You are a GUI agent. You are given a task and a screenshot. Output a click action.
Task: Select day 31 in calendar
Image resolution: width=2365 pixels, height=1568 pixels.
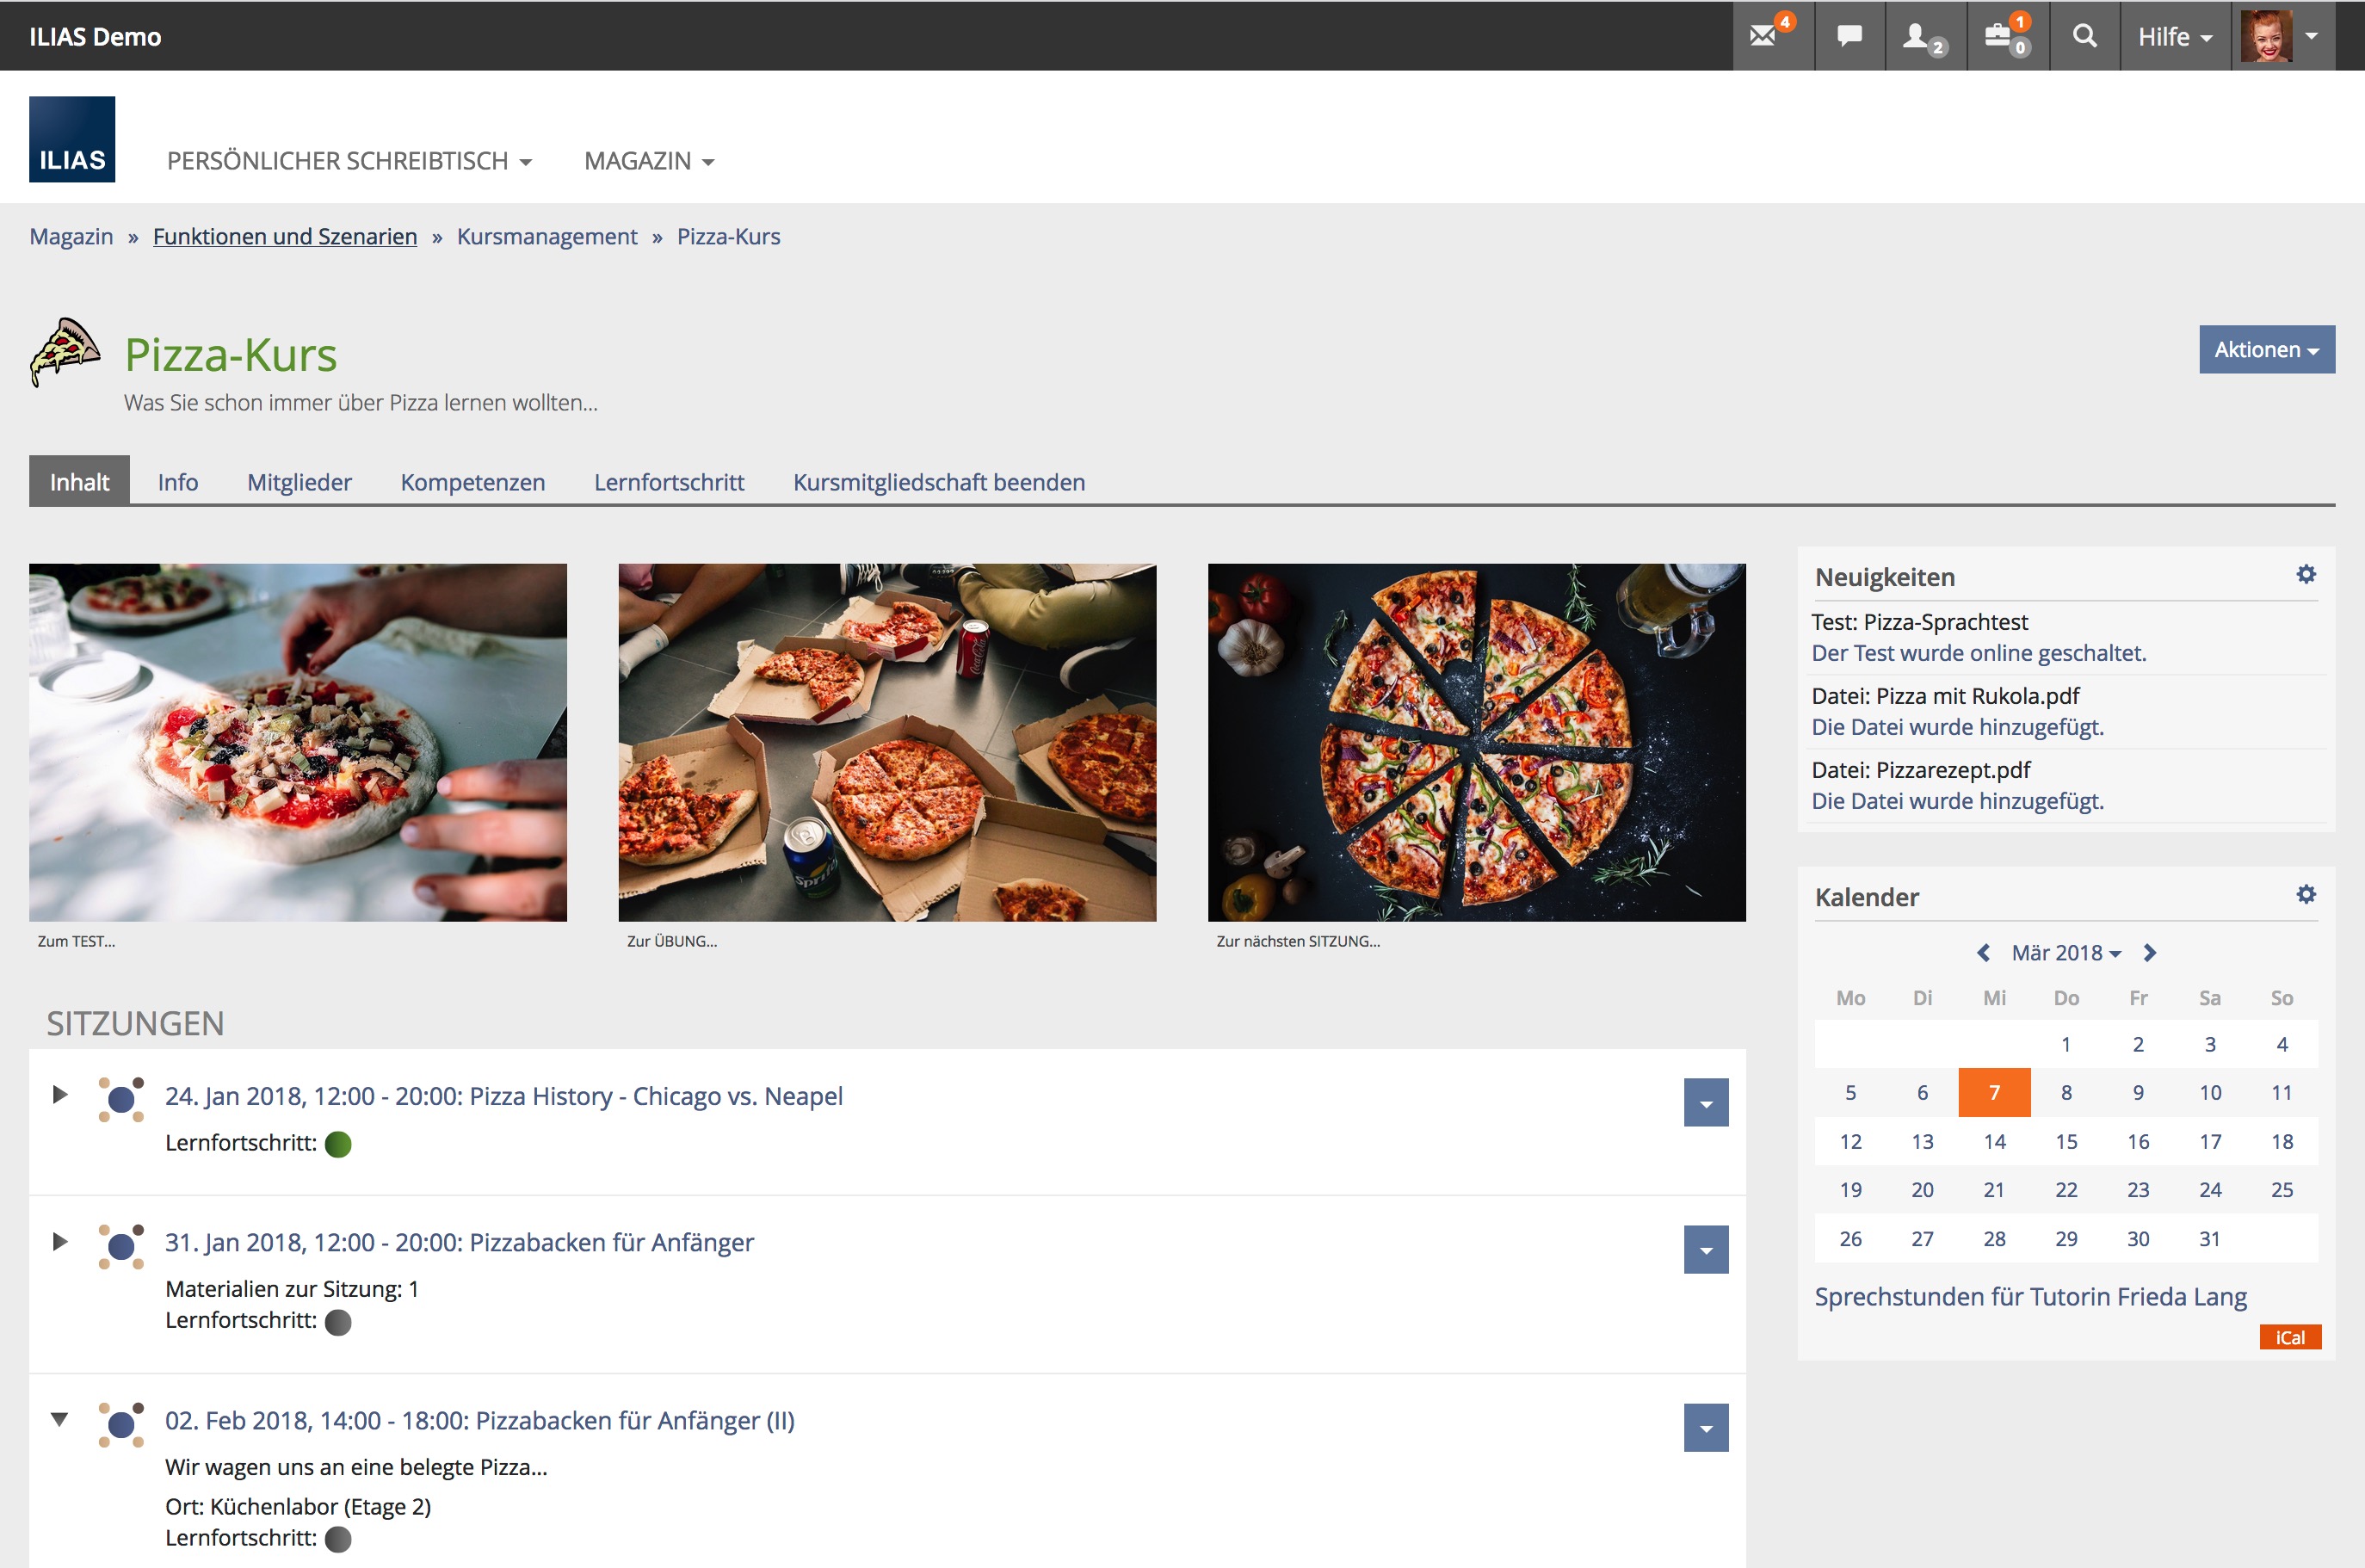(x=2209, y=1238)
